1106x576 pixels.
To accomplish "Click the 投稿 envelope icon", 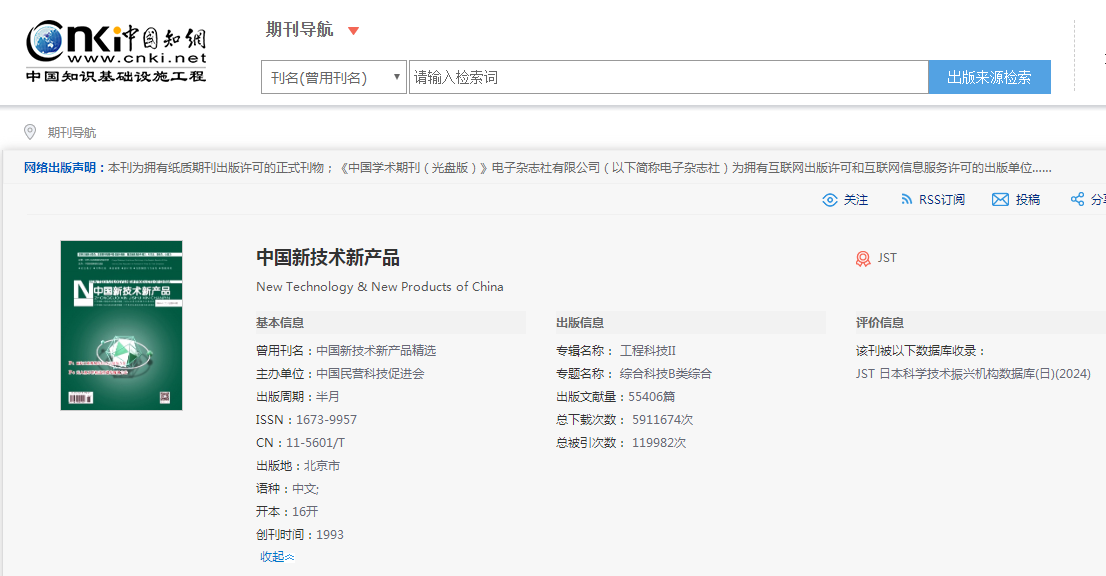I will tap(1000, 200).
